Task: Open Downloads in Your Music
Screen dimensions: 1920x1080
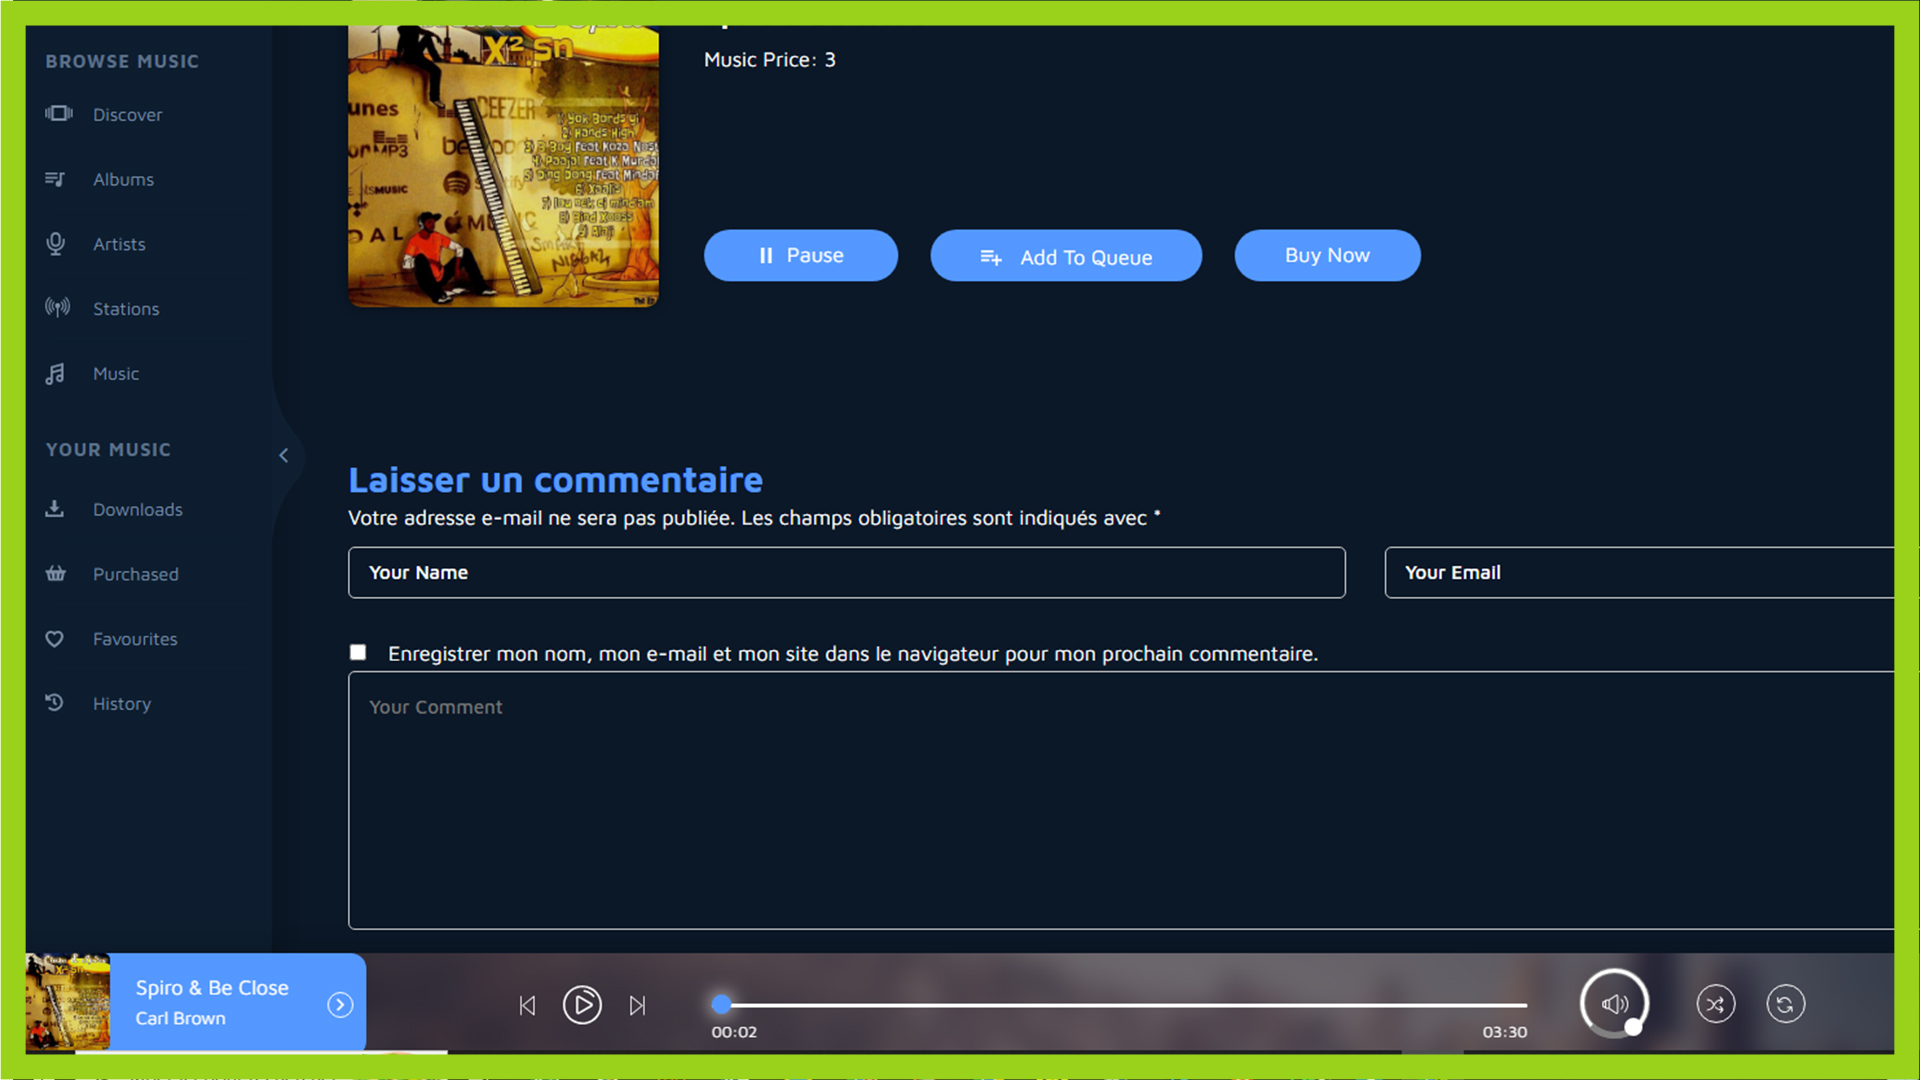Action: point(137,510)
